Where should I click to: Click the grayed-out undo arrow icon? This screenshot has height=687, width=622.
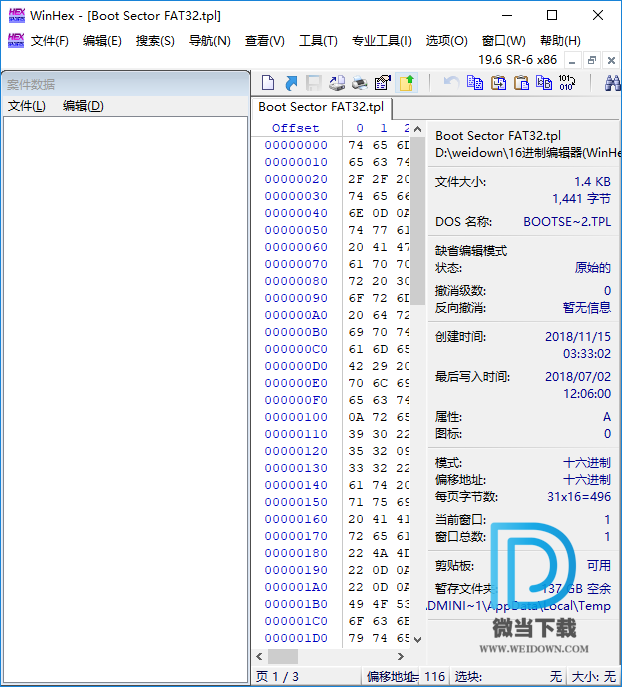pyautogui.click(x=451, y=83)
